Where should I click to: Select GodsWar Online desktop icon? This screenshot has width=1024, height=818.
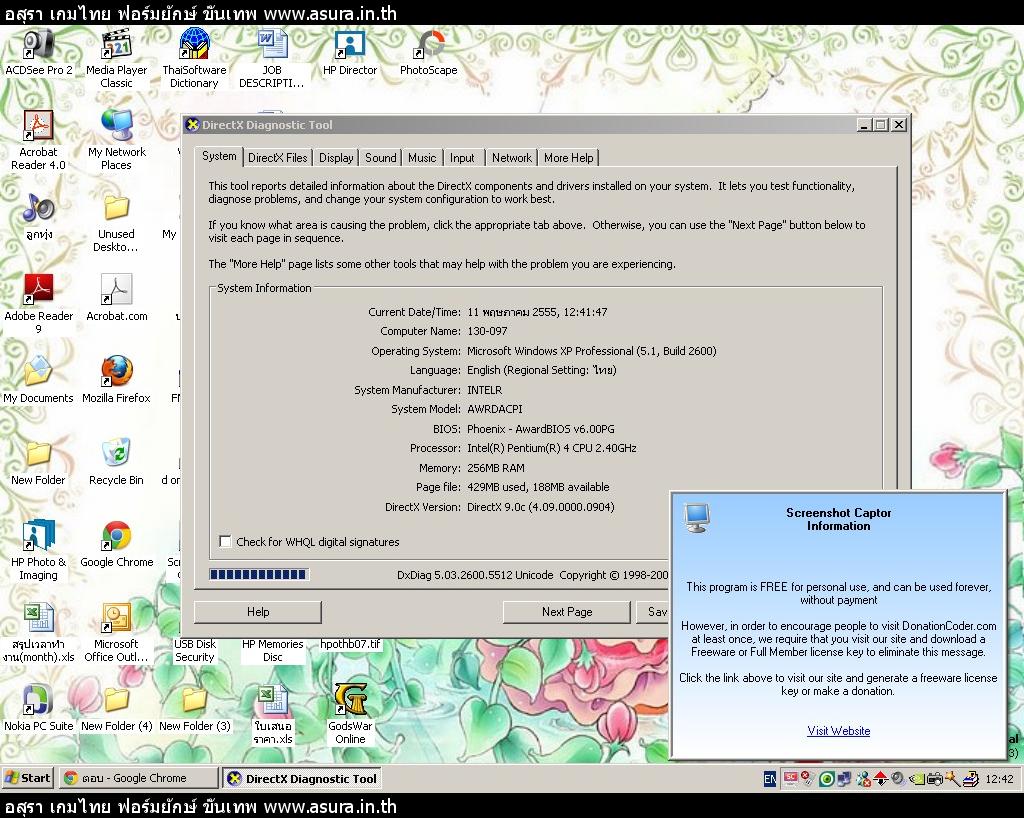[350, 714]
